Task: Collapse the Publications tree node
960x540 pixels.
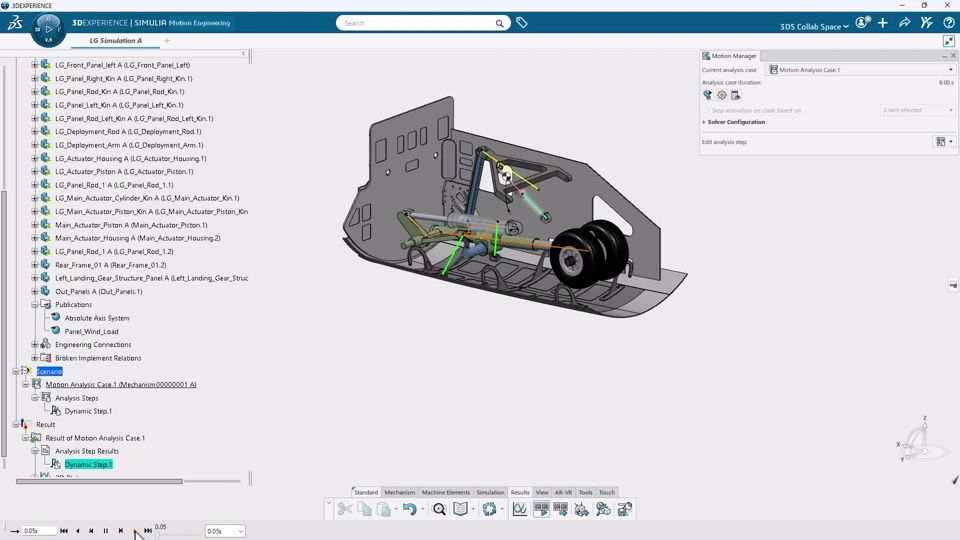Action: click(x=34, y=305)
